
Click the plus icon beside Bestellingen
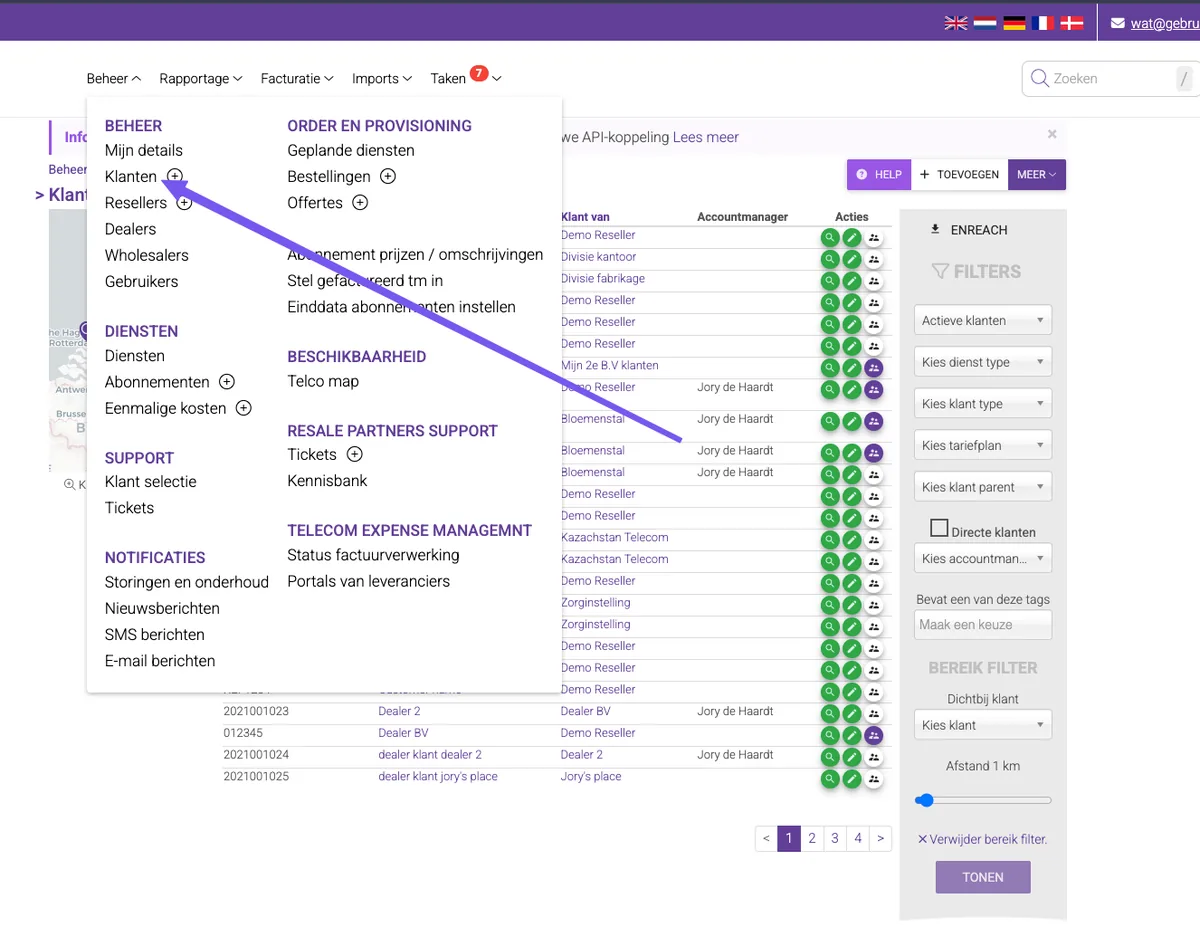(x=388, y=176)
